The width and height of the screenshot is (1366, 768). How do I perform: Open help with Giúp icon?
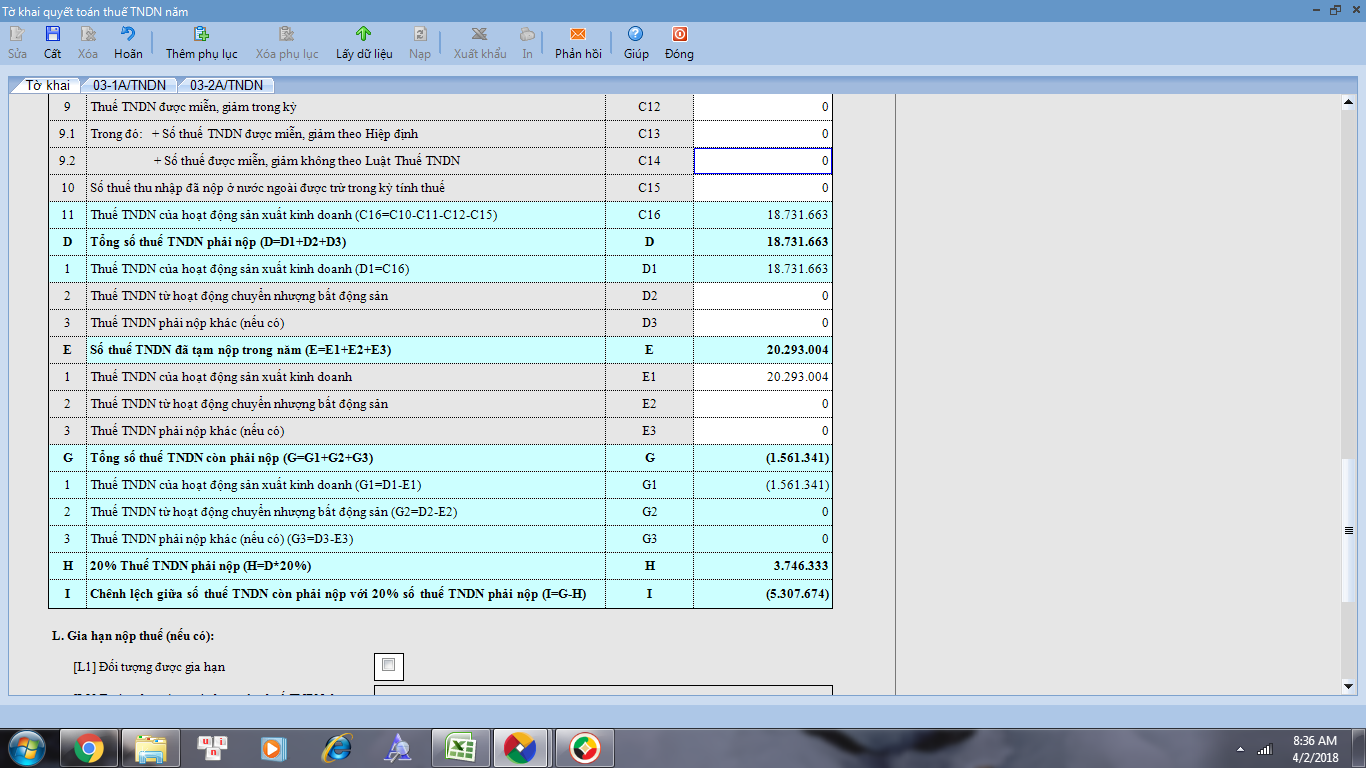point(636,34)
